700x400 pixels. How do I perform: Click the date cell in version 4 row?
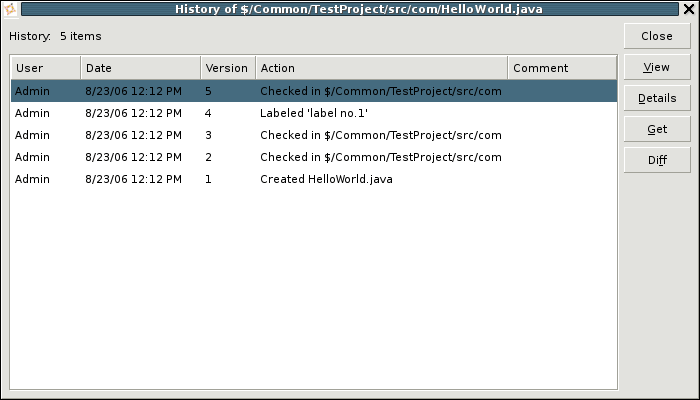click(x=134, y=113)
